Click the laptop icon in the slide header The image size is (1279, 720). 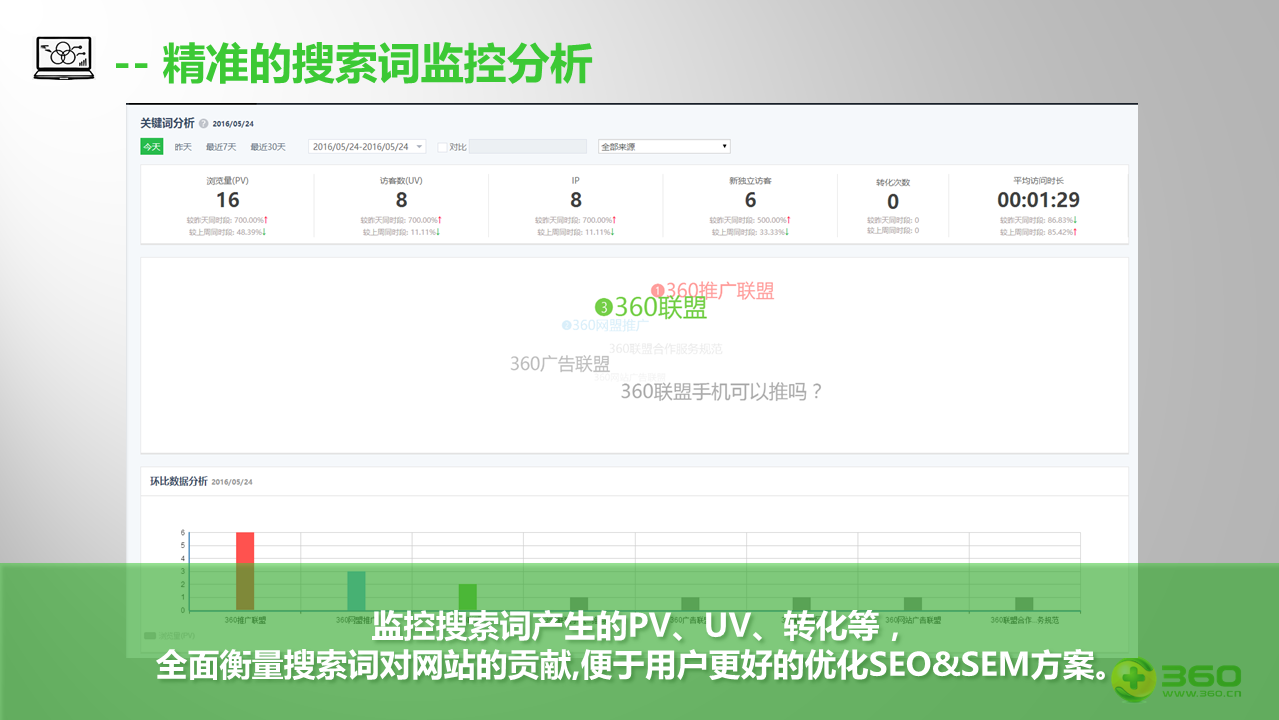(63, 56)
